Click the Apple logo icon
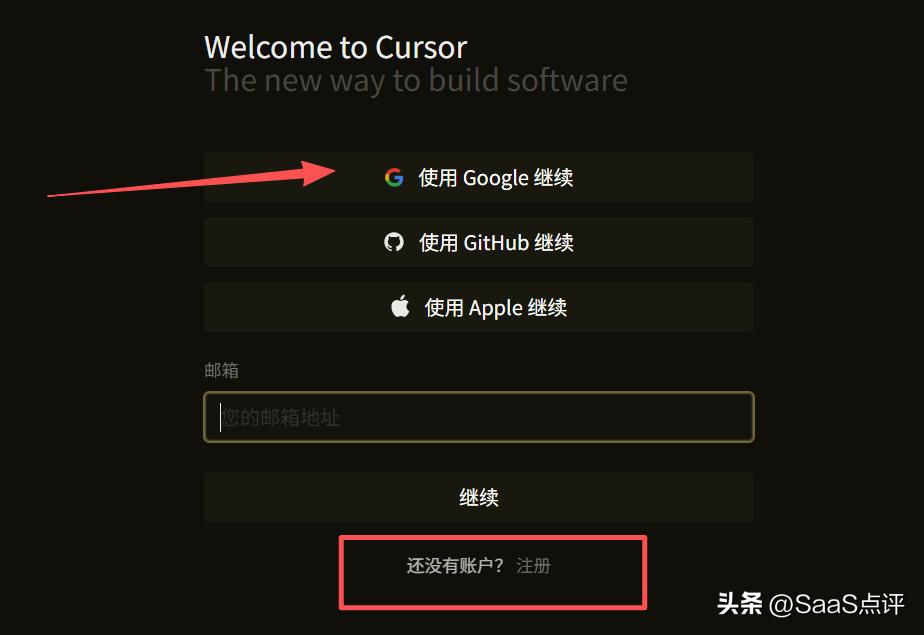The width and height of the screenshot is (924, 635). coord(400,306)
